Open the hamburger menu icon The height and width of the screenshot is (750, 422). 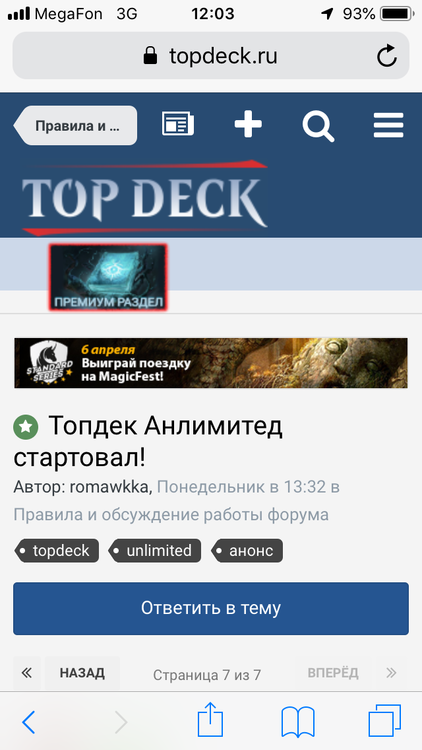[389, 125]
